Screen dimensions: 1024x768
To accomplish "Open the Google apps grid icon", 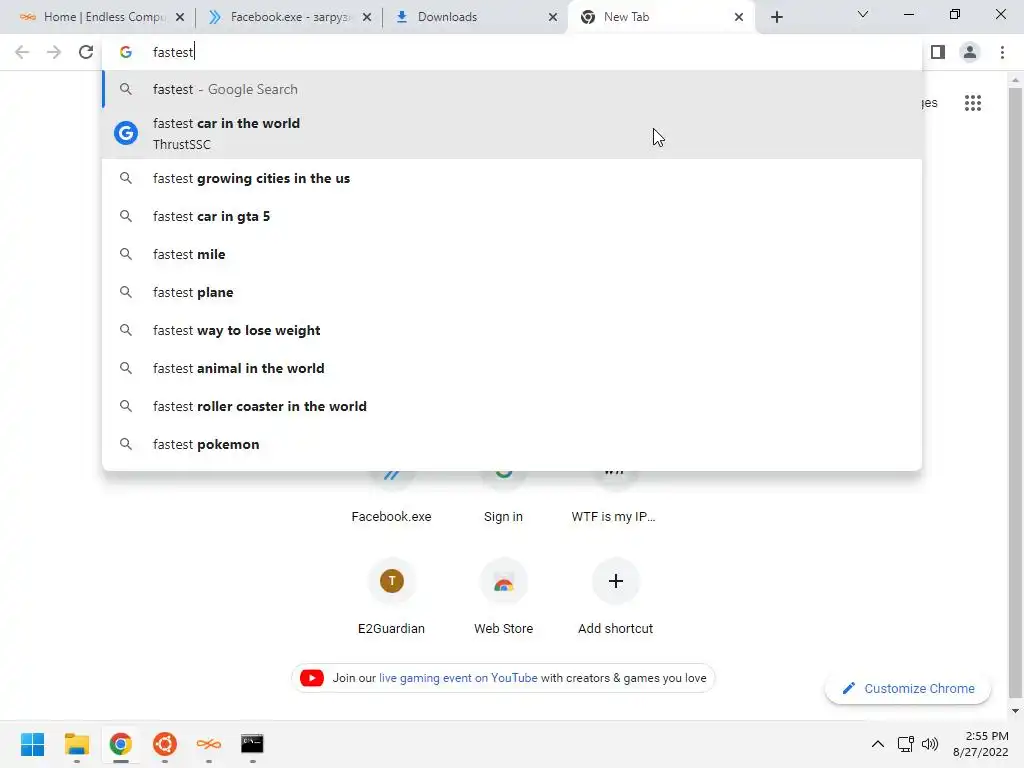I will coord(972,103).
